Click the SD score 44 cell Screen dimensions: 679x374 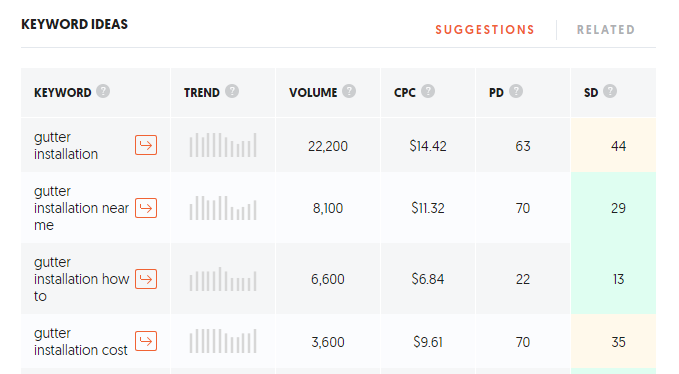613,145
